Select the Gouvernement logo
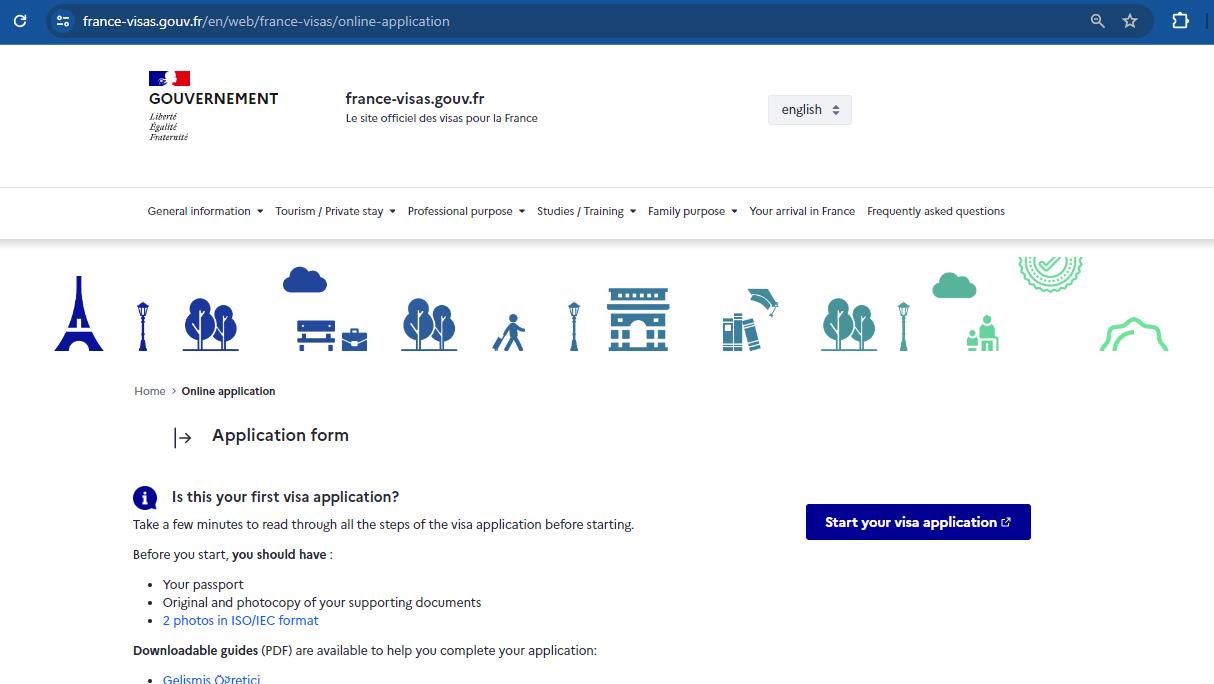Screen dimensions: 1214x684 click(213, 103)
